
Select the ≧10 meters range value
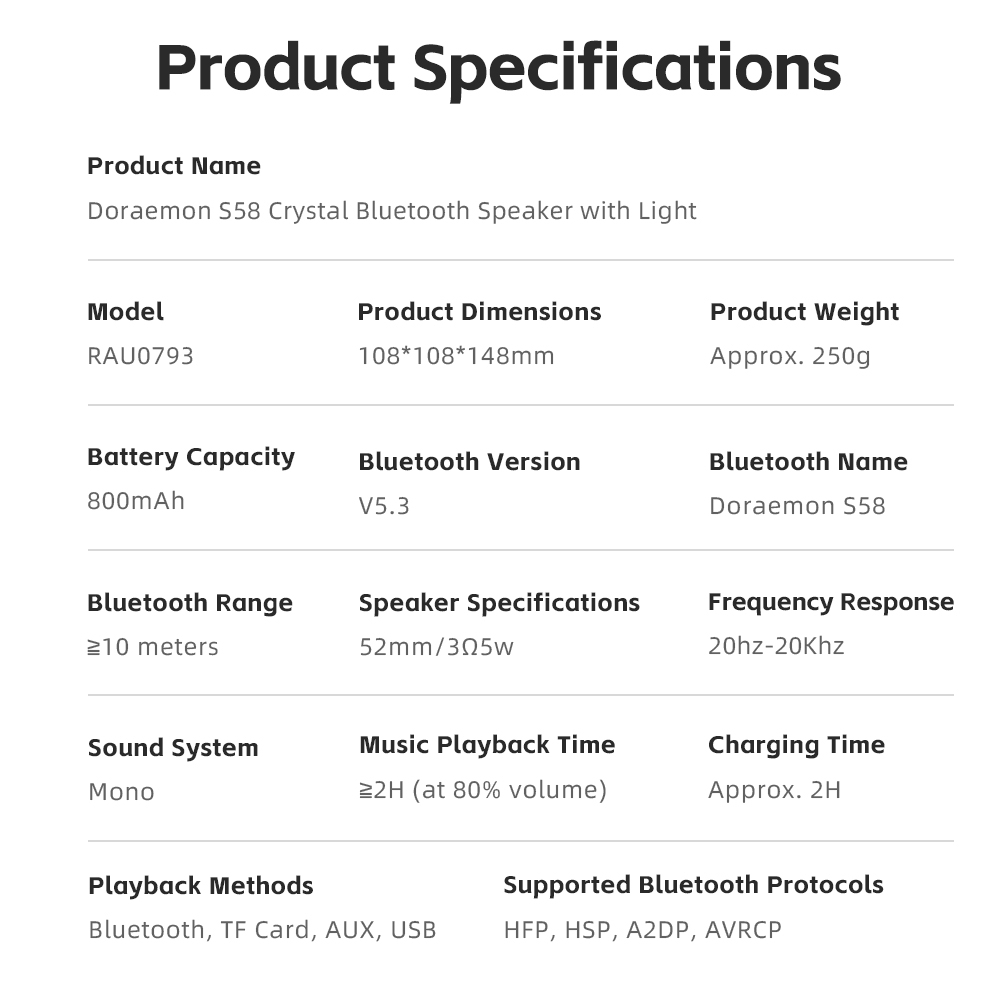click(x=153, y=647)
